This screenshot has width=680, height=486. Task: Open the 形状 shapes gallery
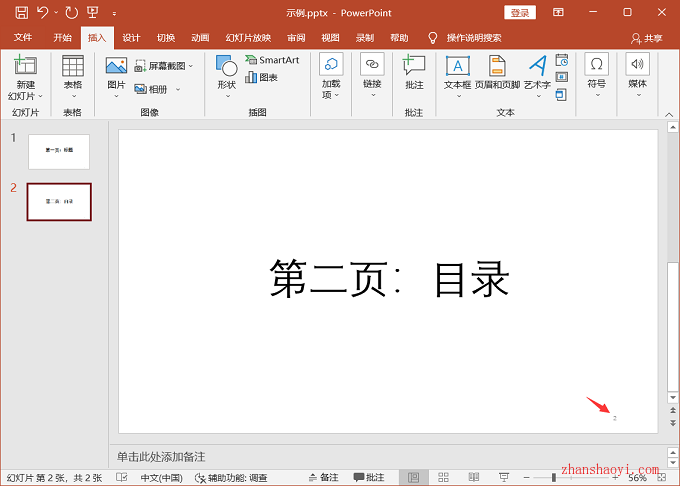coord(227,76)
